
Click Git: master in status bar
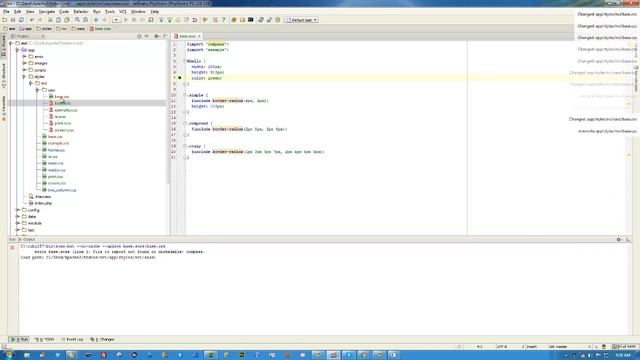(558, 347)
